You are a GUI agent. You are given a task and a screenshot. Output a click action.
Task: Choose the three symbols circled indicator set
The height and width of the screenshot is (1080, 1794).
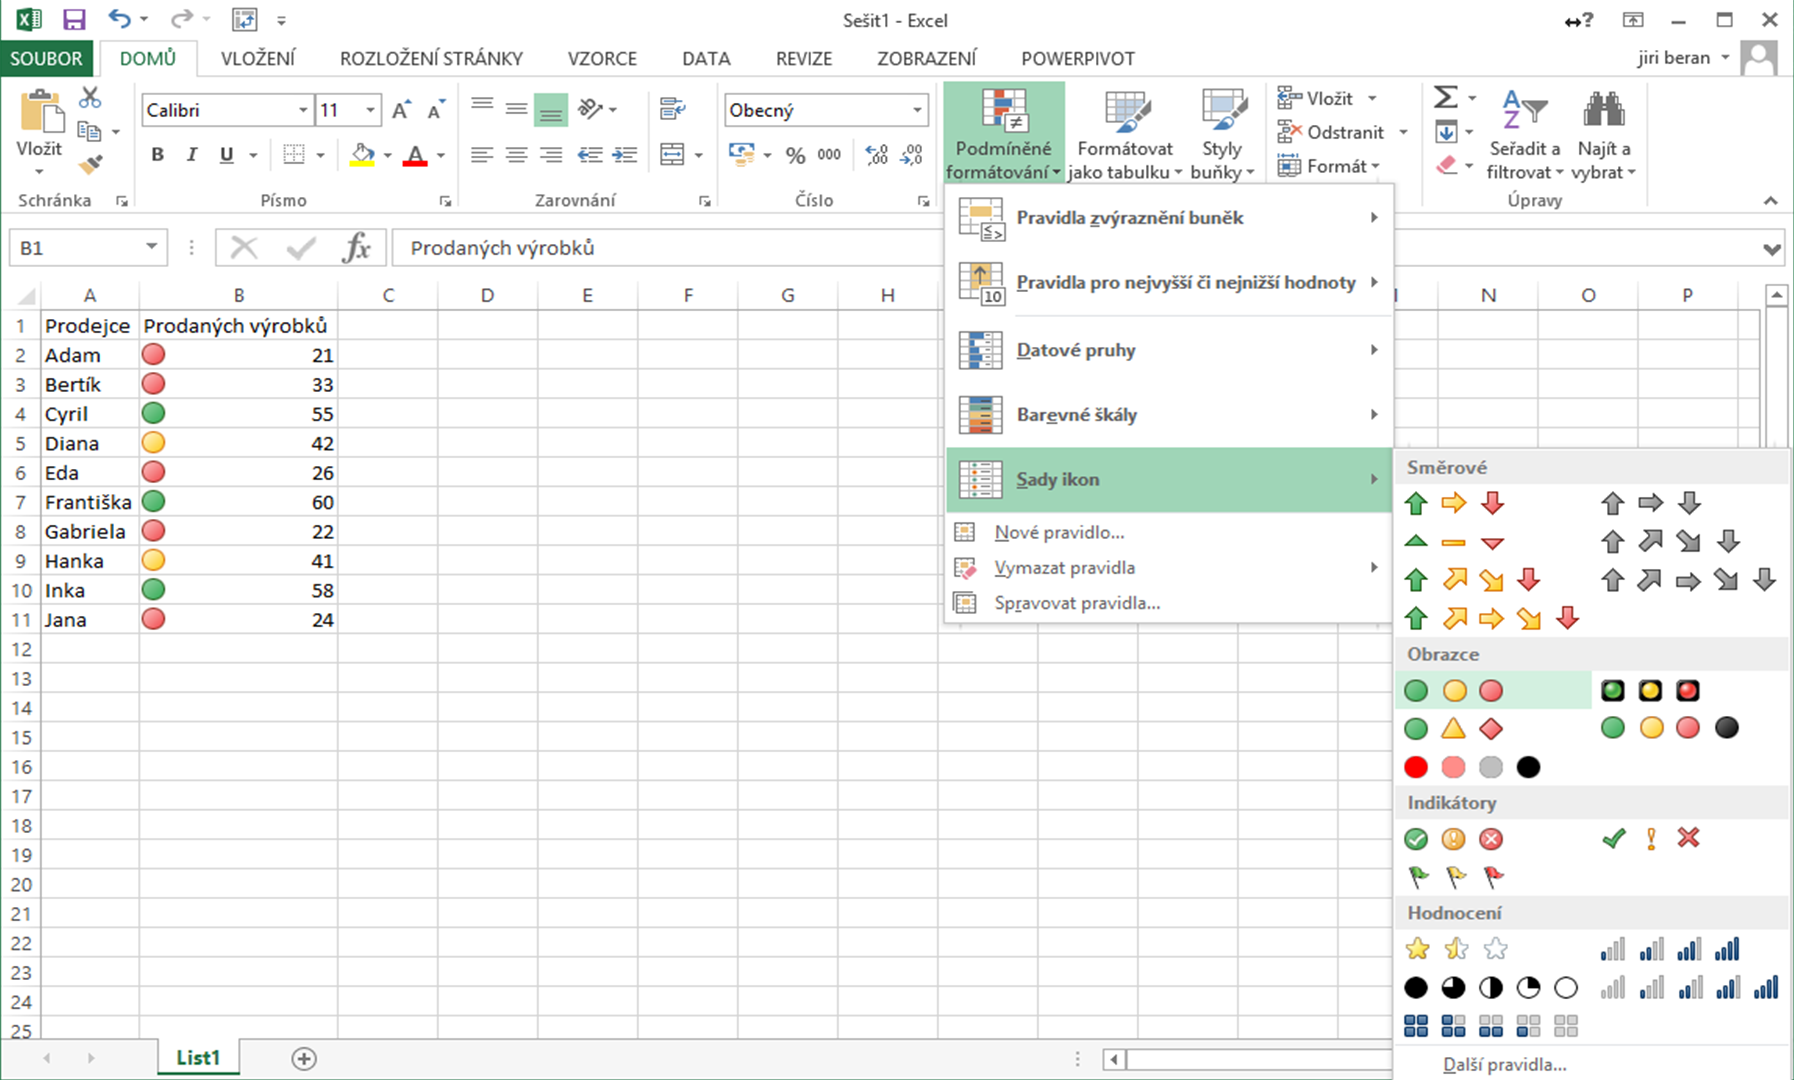tap(1454, 839)
